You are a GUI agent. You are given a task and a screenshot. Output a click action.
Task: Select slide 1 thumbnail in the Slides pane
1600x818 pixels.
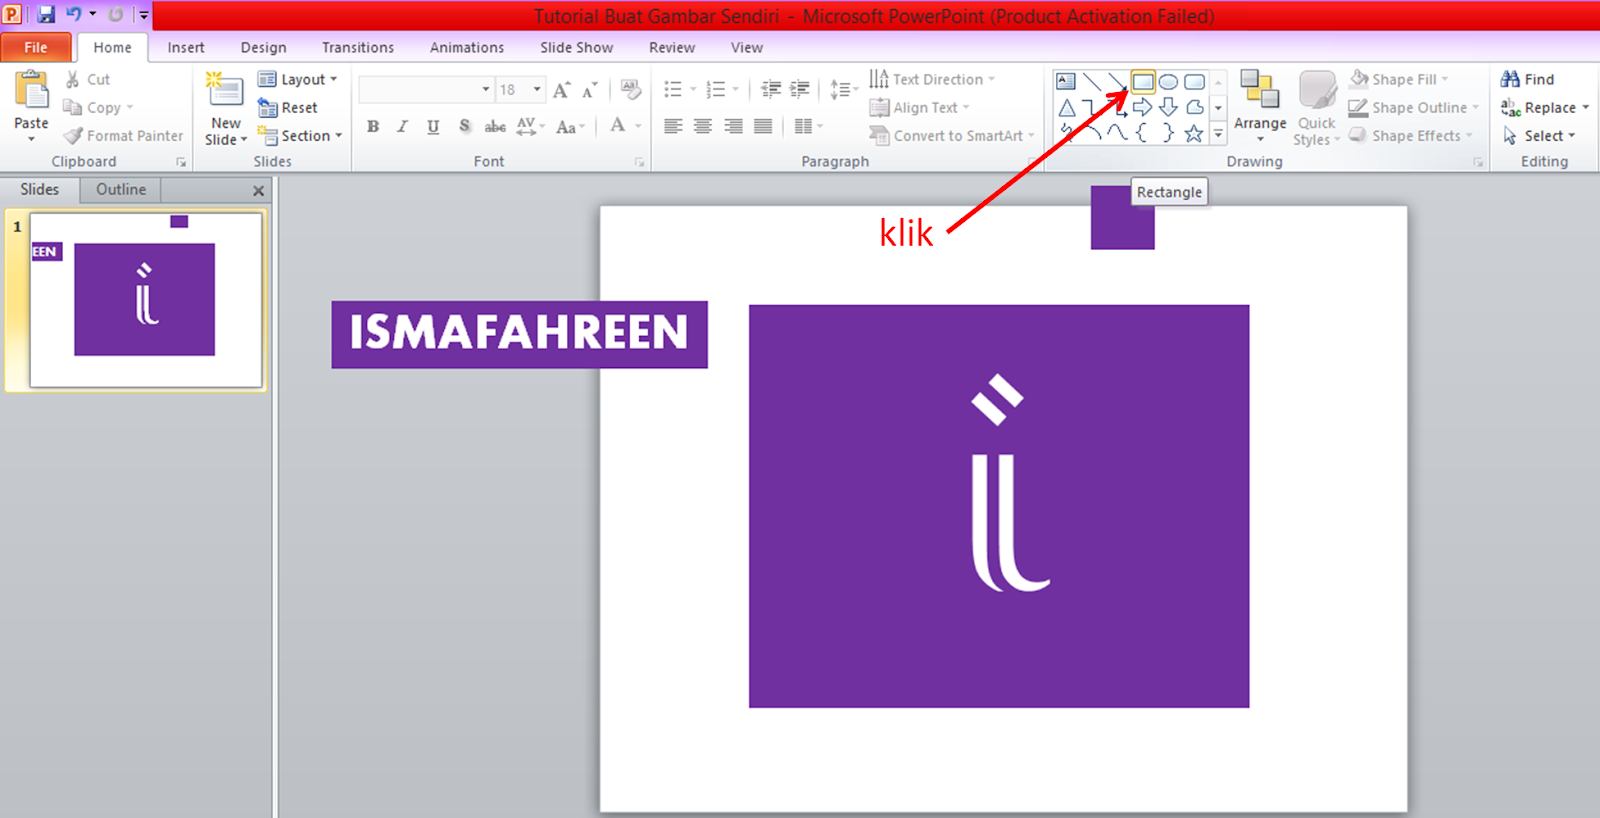[x=146, y=299]
